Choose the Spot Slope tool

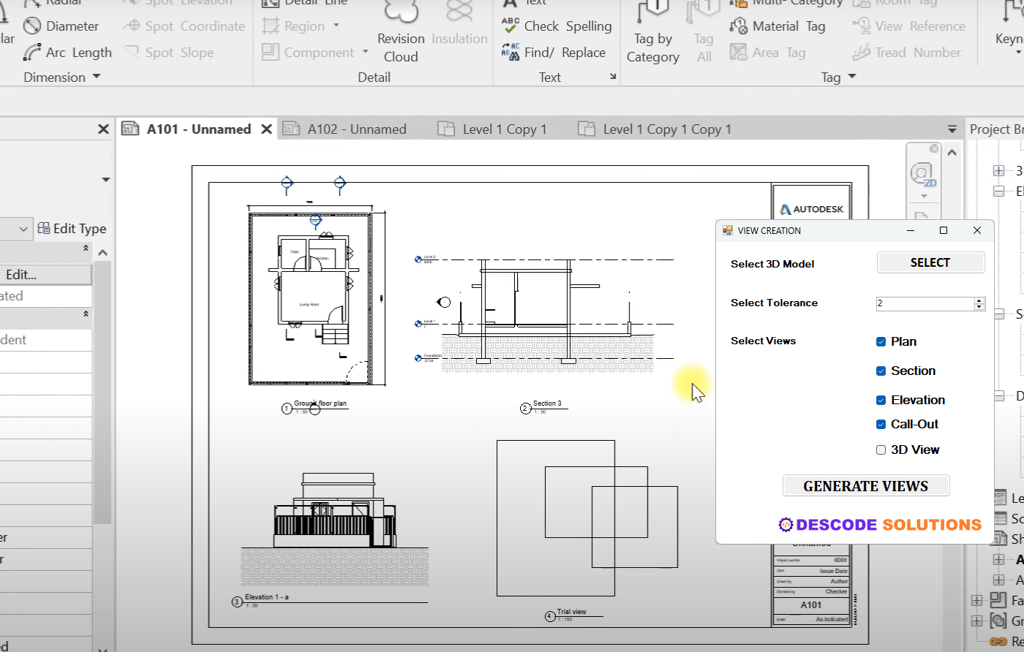pos(169,52)
